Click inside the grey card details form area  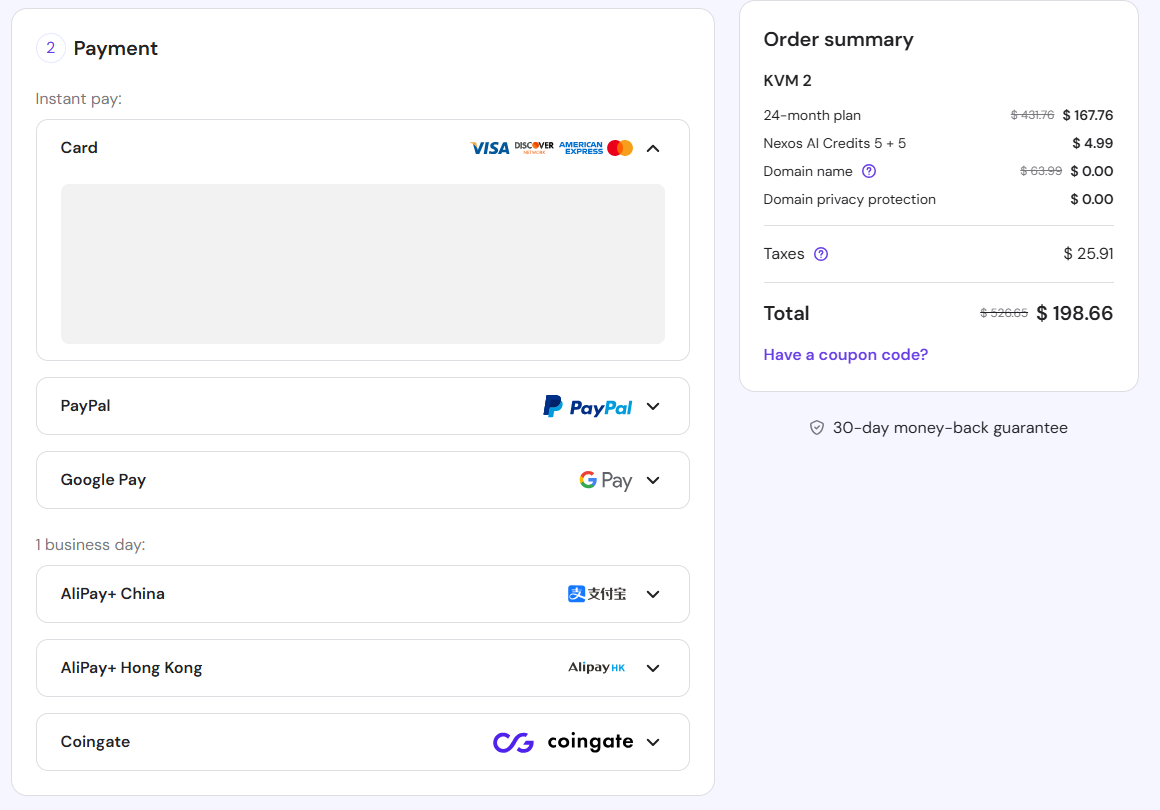362,264
